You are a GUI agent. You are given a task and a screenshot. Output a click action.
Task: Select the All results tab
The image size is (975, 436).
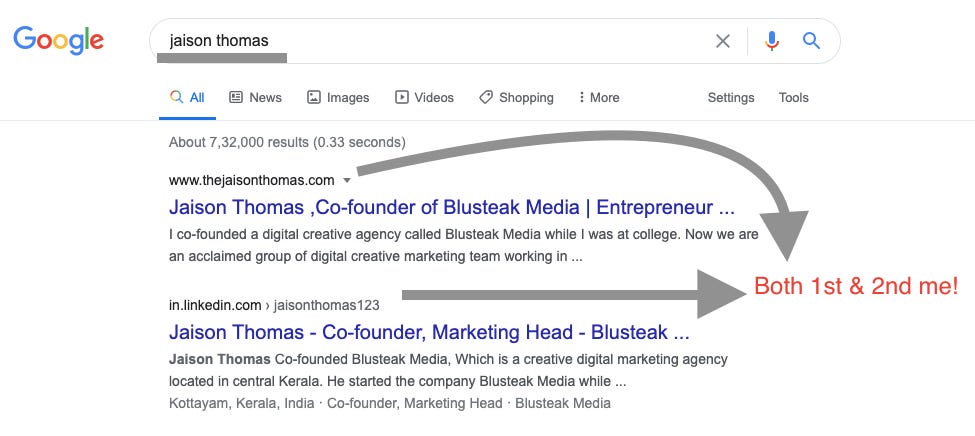coord(187,98)
